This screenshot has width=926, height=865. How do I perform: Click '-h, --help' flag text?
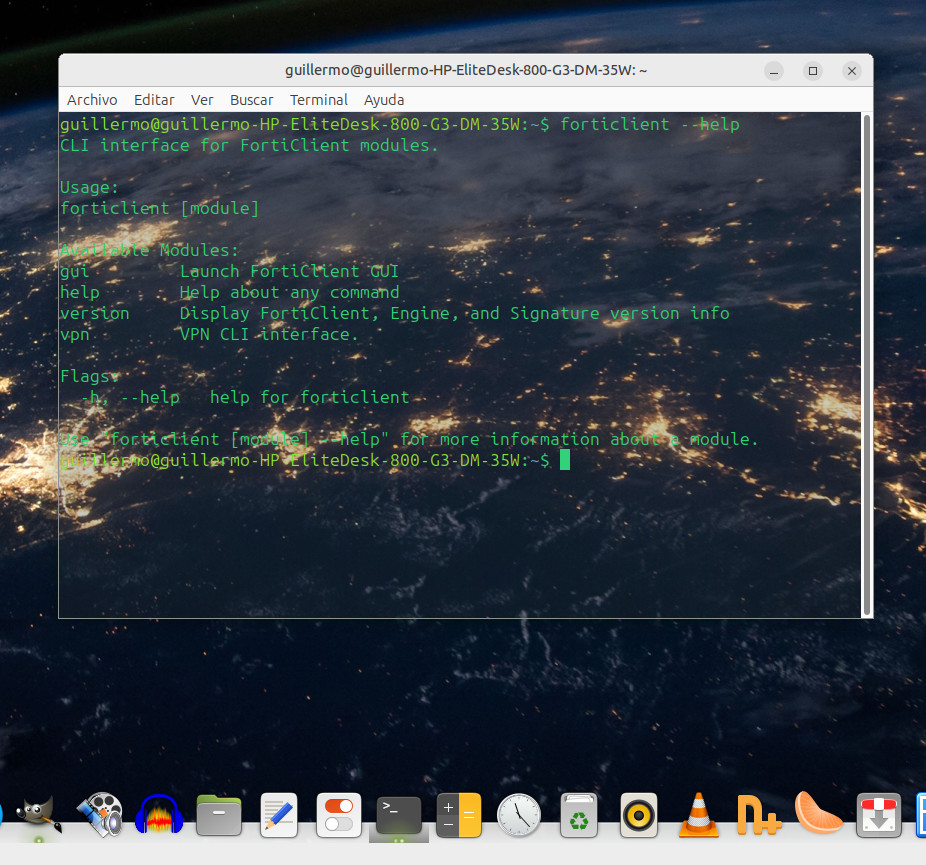click(x=130, y=397)
